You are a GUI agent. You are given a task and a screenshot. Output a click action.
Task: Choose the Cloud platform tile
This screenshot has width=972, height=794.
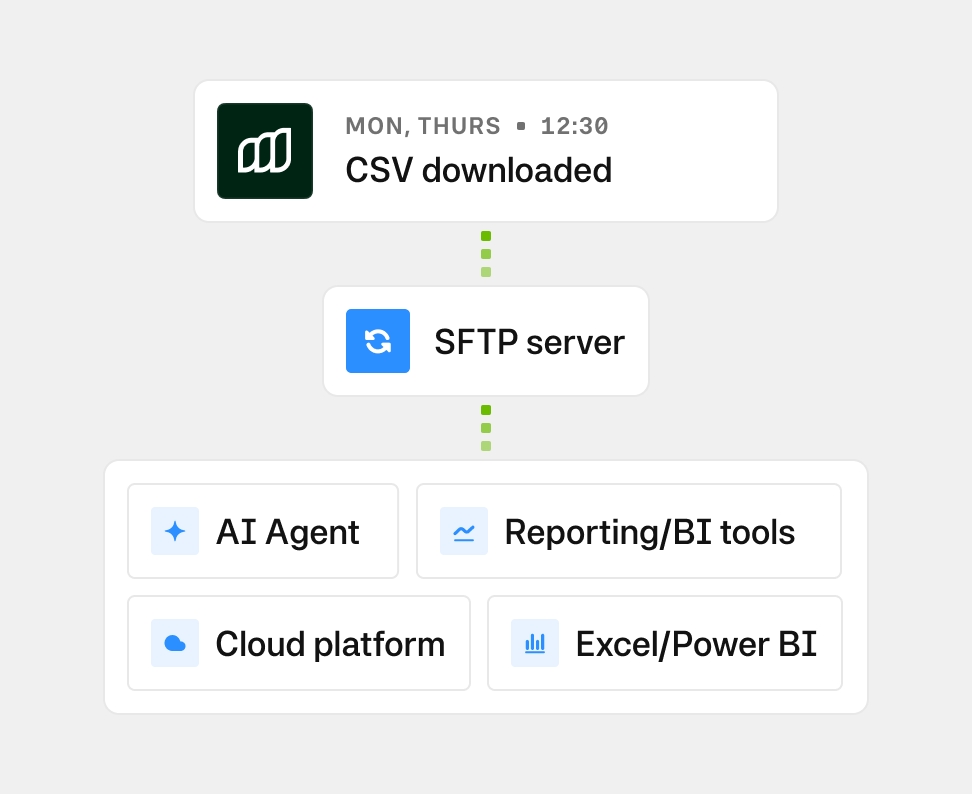click(299, 643)
